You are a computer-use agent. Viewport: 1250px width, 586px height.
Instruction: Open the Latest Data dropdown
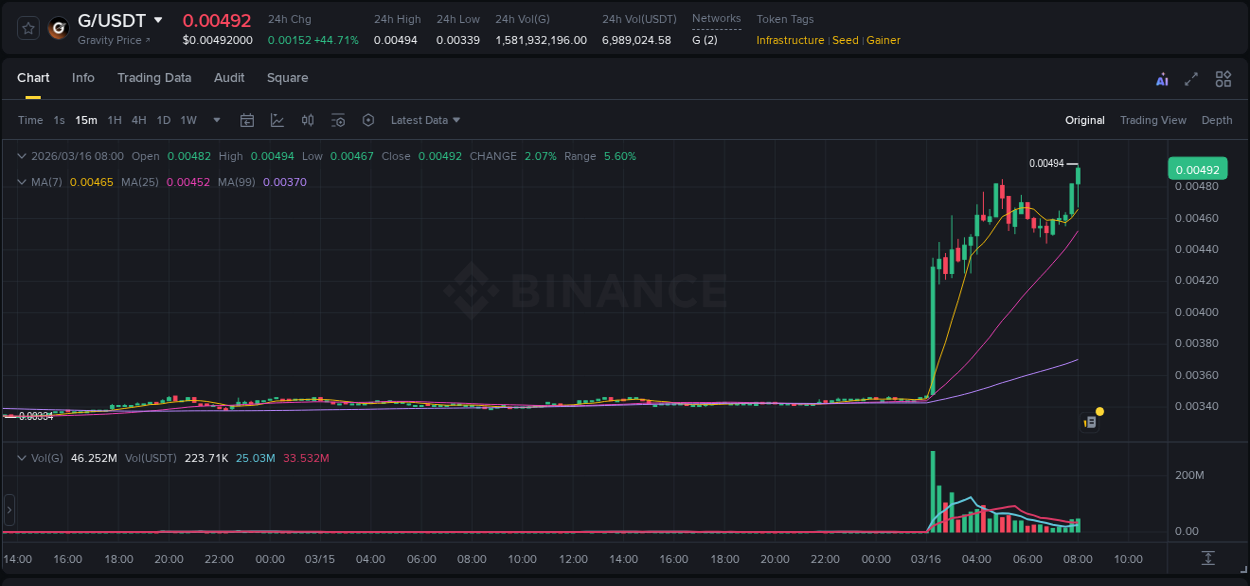pos(424,120)
